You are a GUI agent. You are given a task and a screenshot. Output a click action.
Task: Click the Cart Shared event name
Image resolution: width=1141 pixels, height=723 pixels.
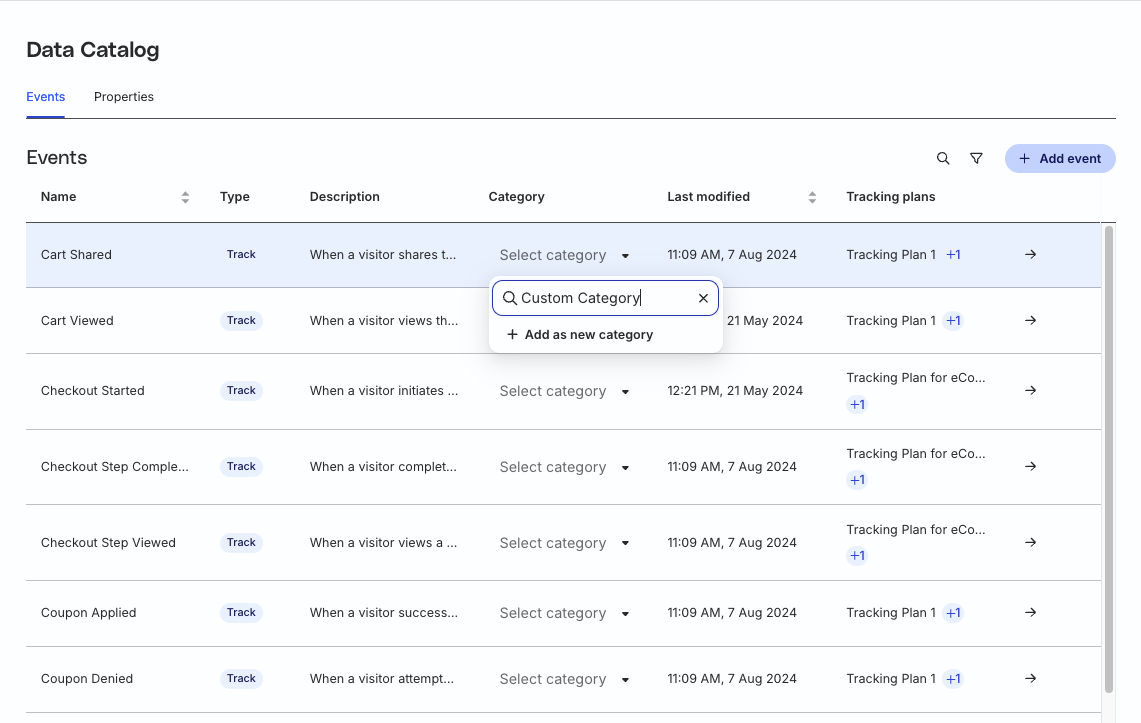pos(76,255)
